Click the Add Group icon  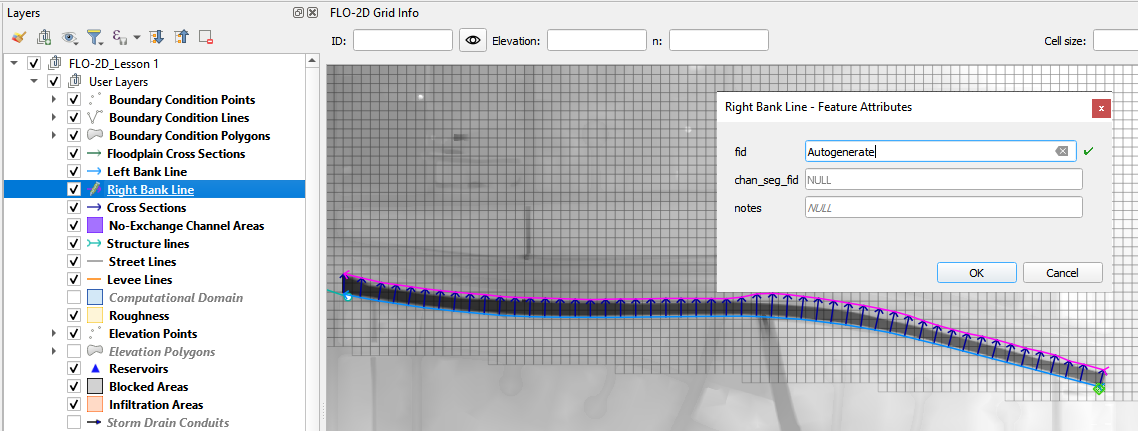click(44, 37)
